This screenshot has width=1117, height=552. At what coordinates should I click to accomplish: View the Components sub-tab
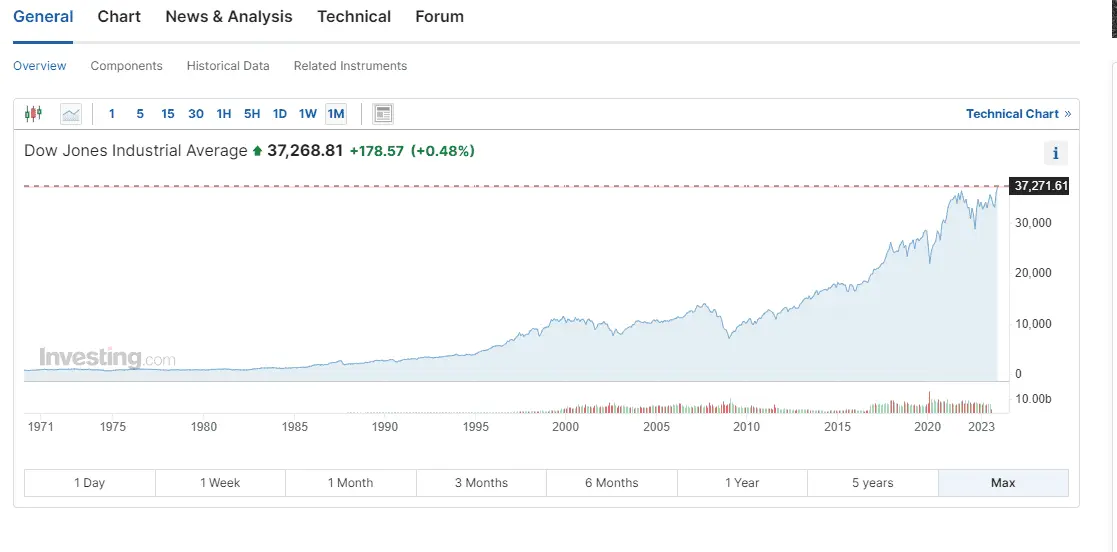point(126,66)
